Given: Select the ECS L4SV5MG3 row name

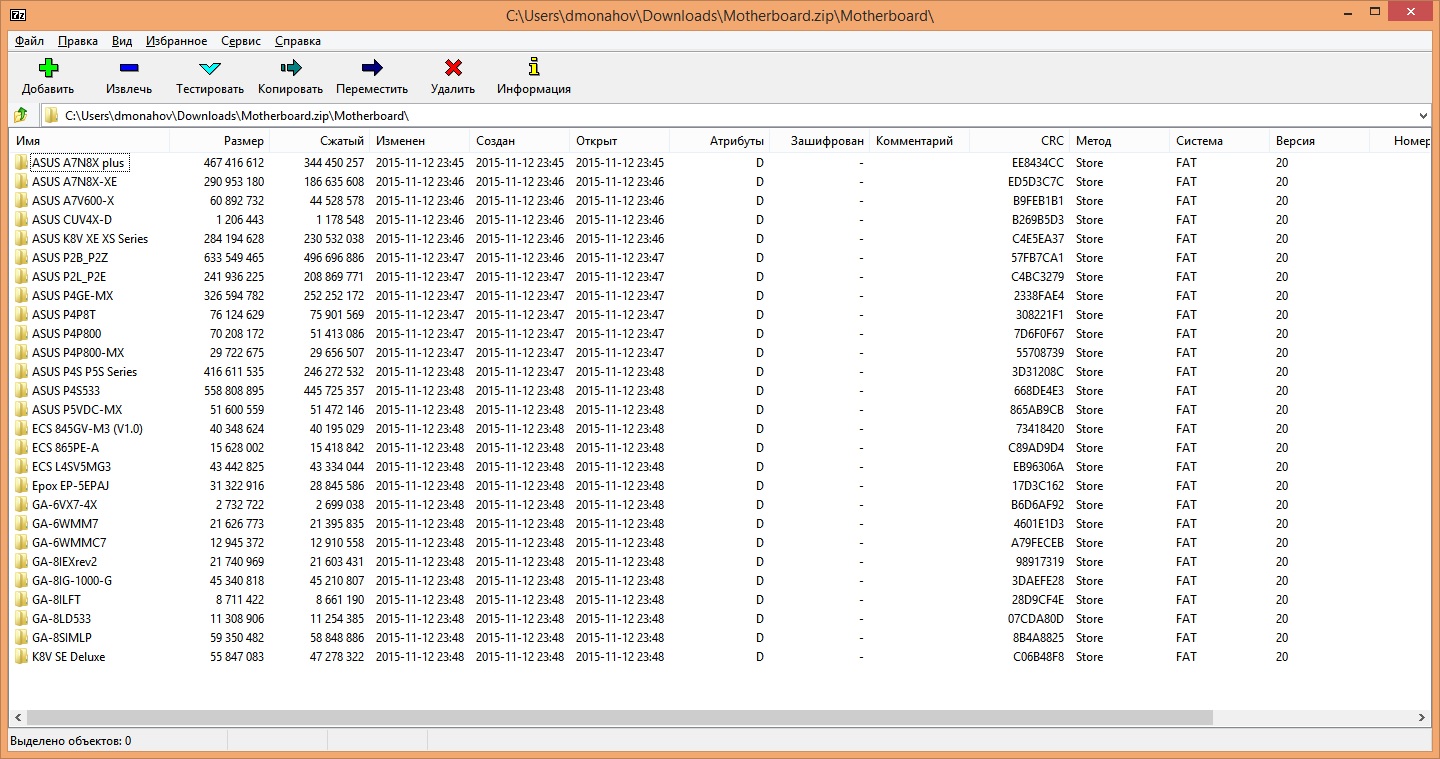Looking at the screenshot, I should (x=71, y=466).
